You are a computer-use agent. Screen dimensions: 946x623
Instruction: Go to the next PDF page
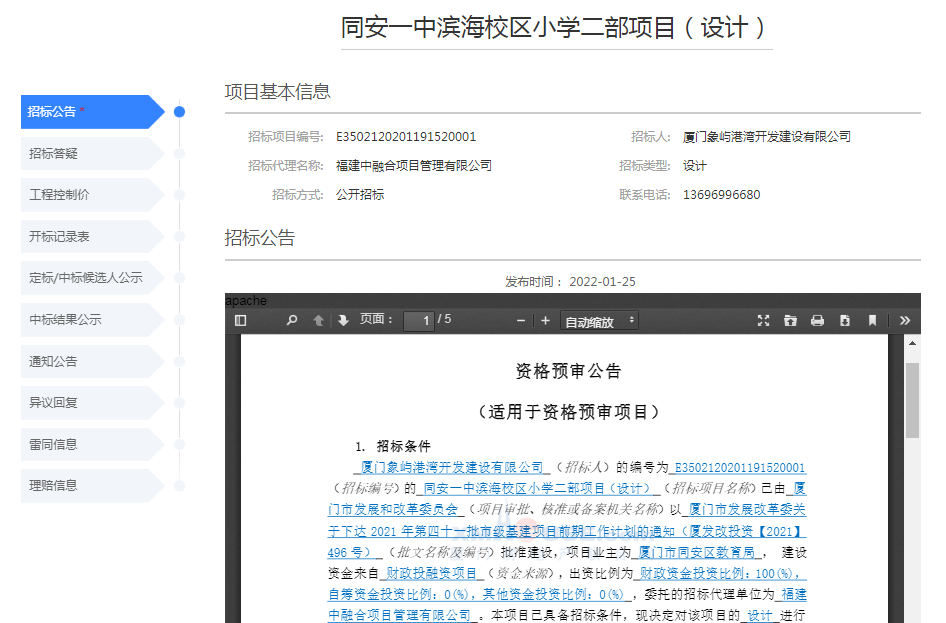click(343, 320)
